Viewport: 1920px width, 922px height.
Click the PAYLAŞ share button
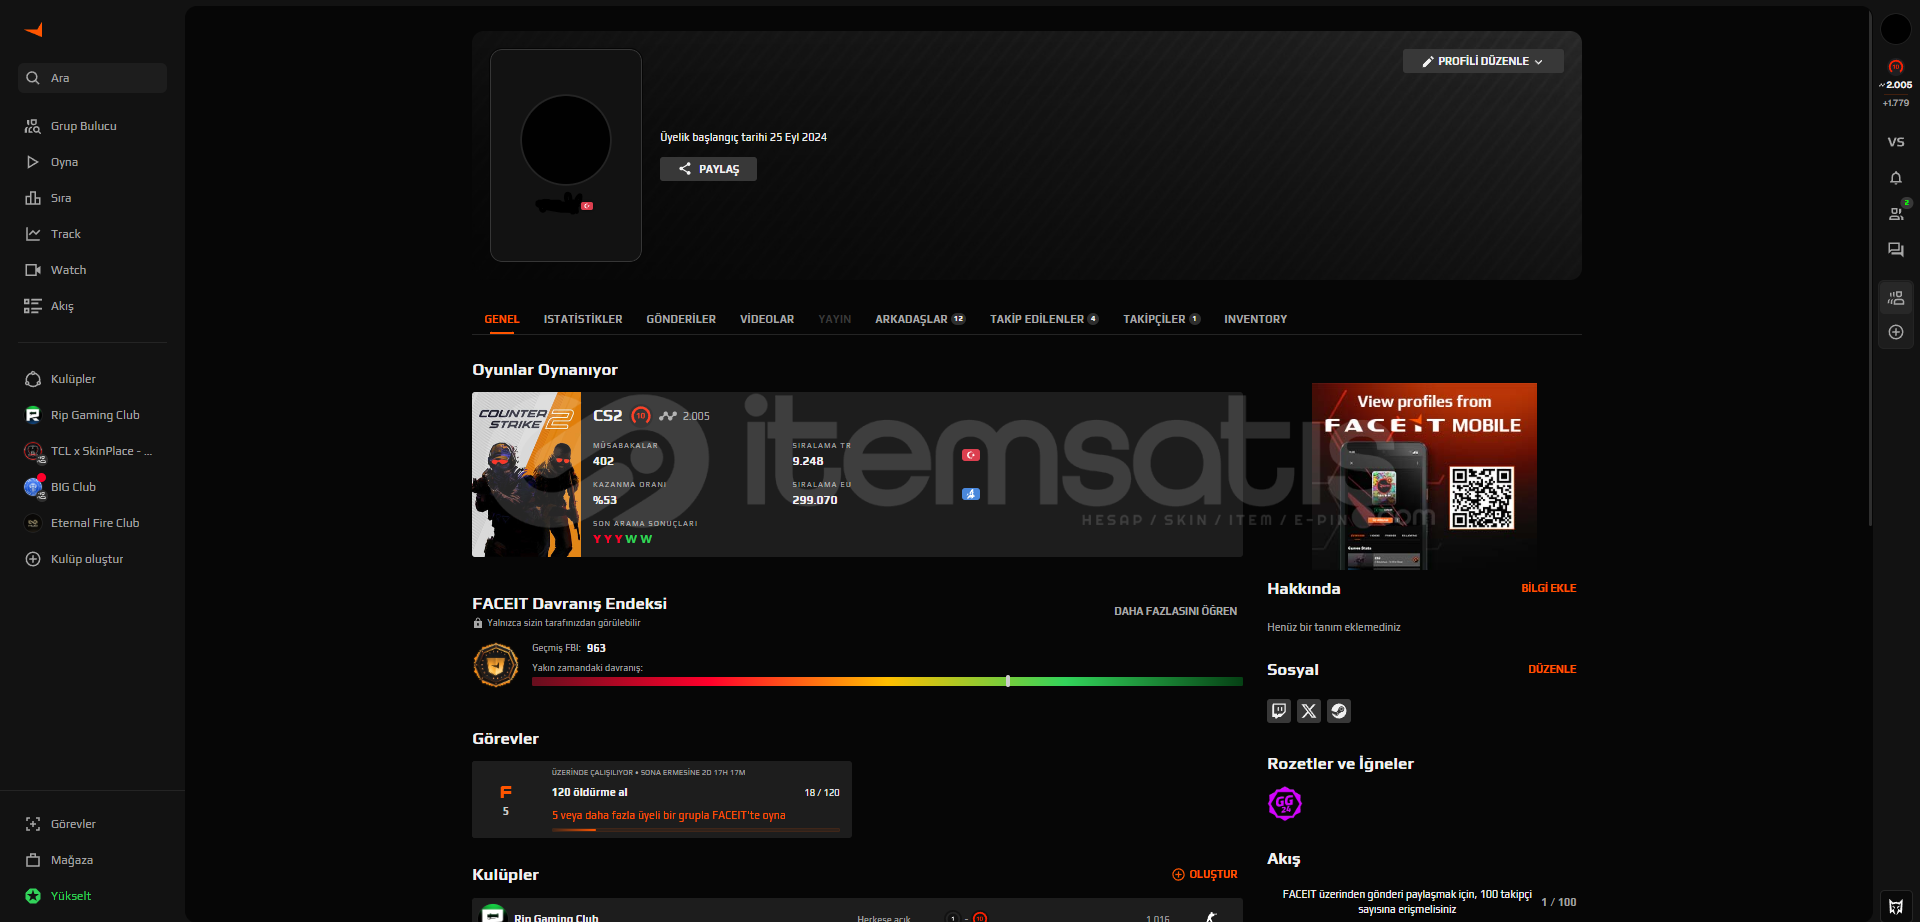(708, 169)
